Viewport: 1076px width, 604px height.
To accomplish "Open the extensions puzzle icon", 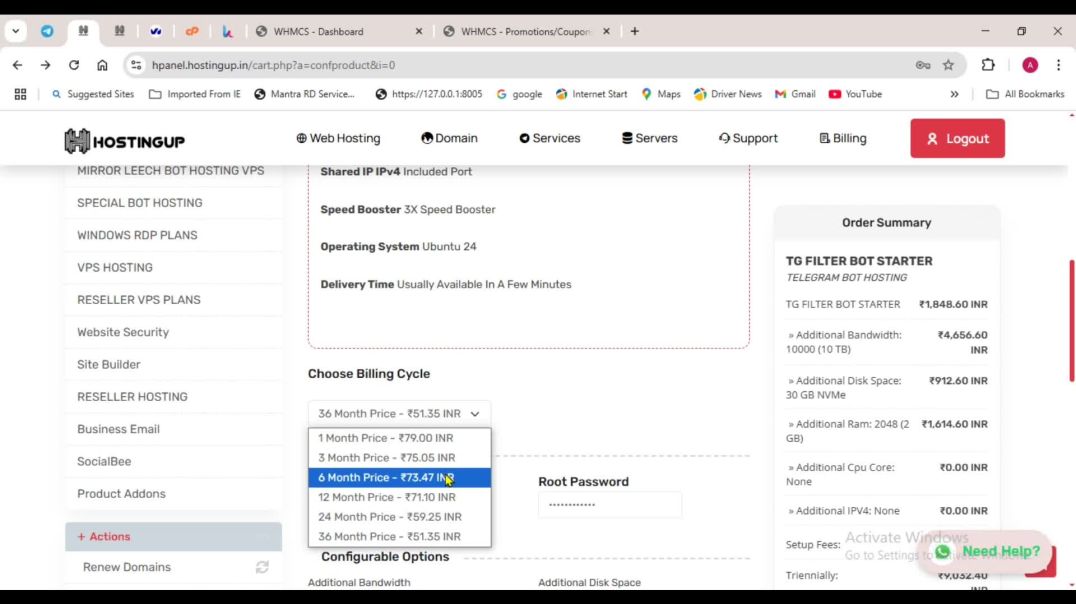I will tap(988, 65).
